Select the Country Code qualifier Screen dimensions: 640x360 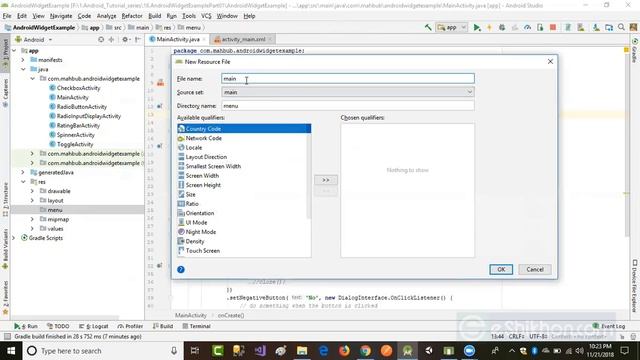244,129
